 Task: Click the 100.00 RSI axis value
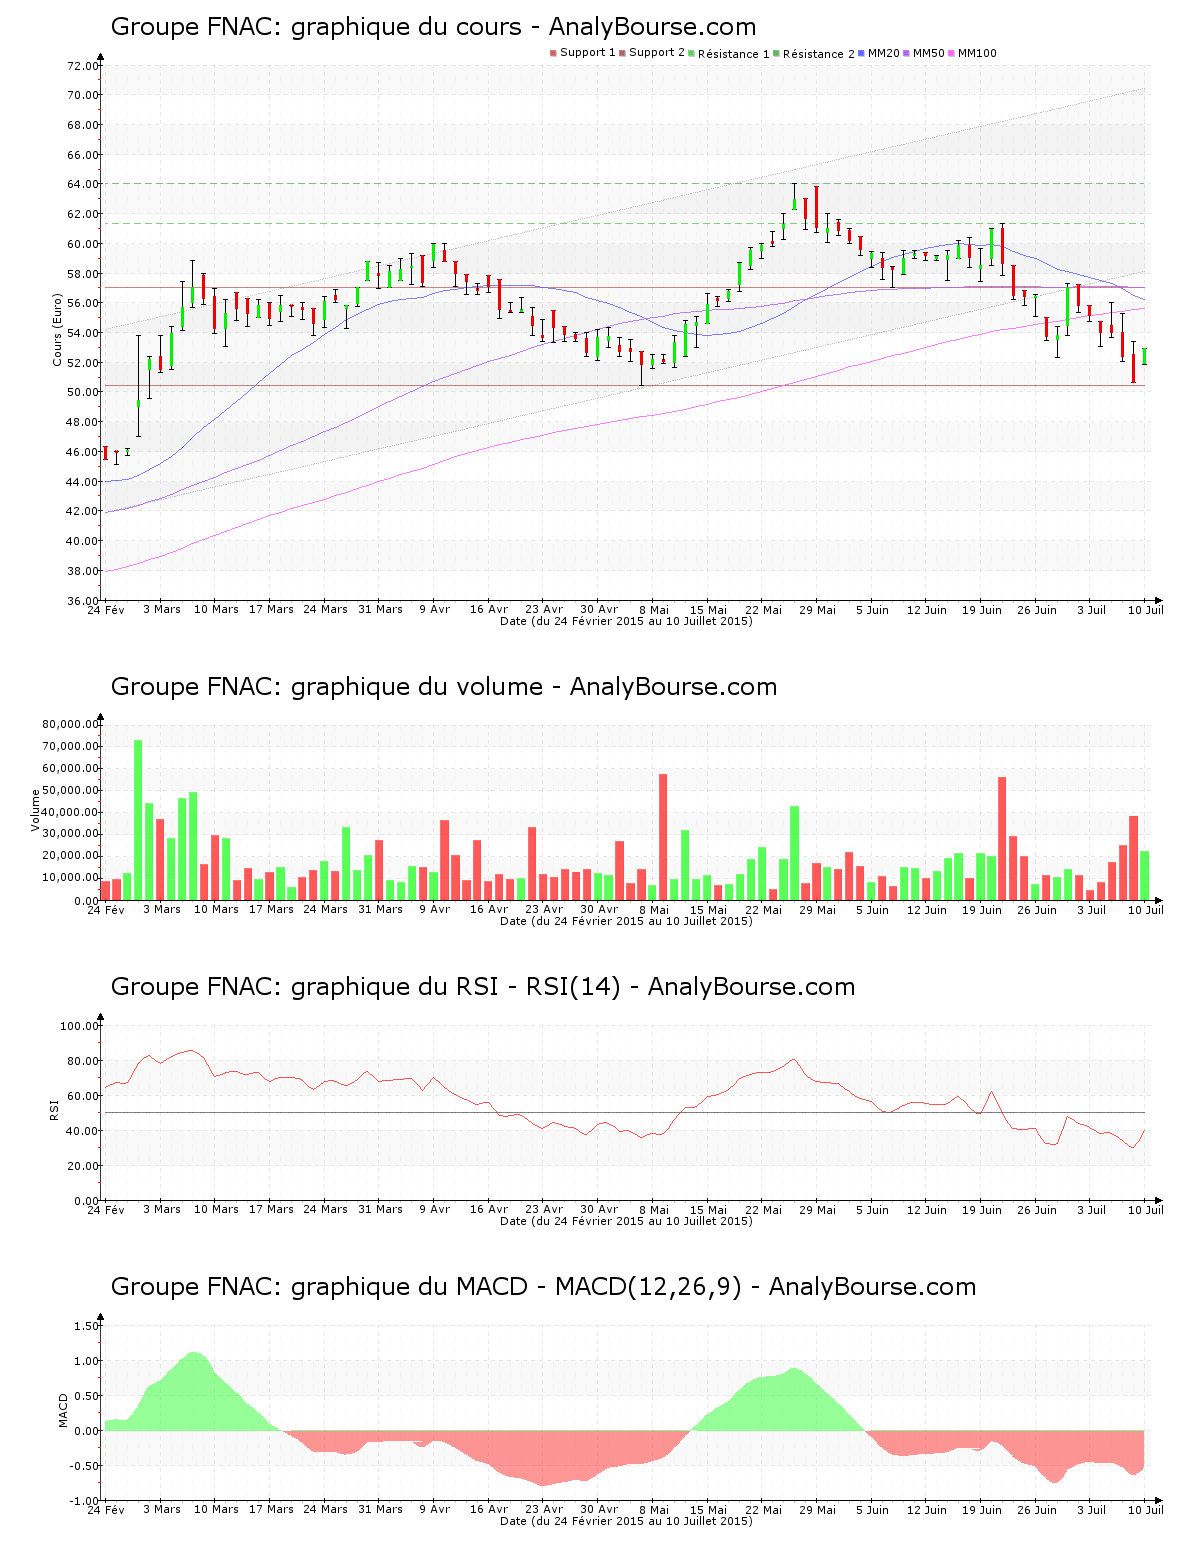[80, 1026]
